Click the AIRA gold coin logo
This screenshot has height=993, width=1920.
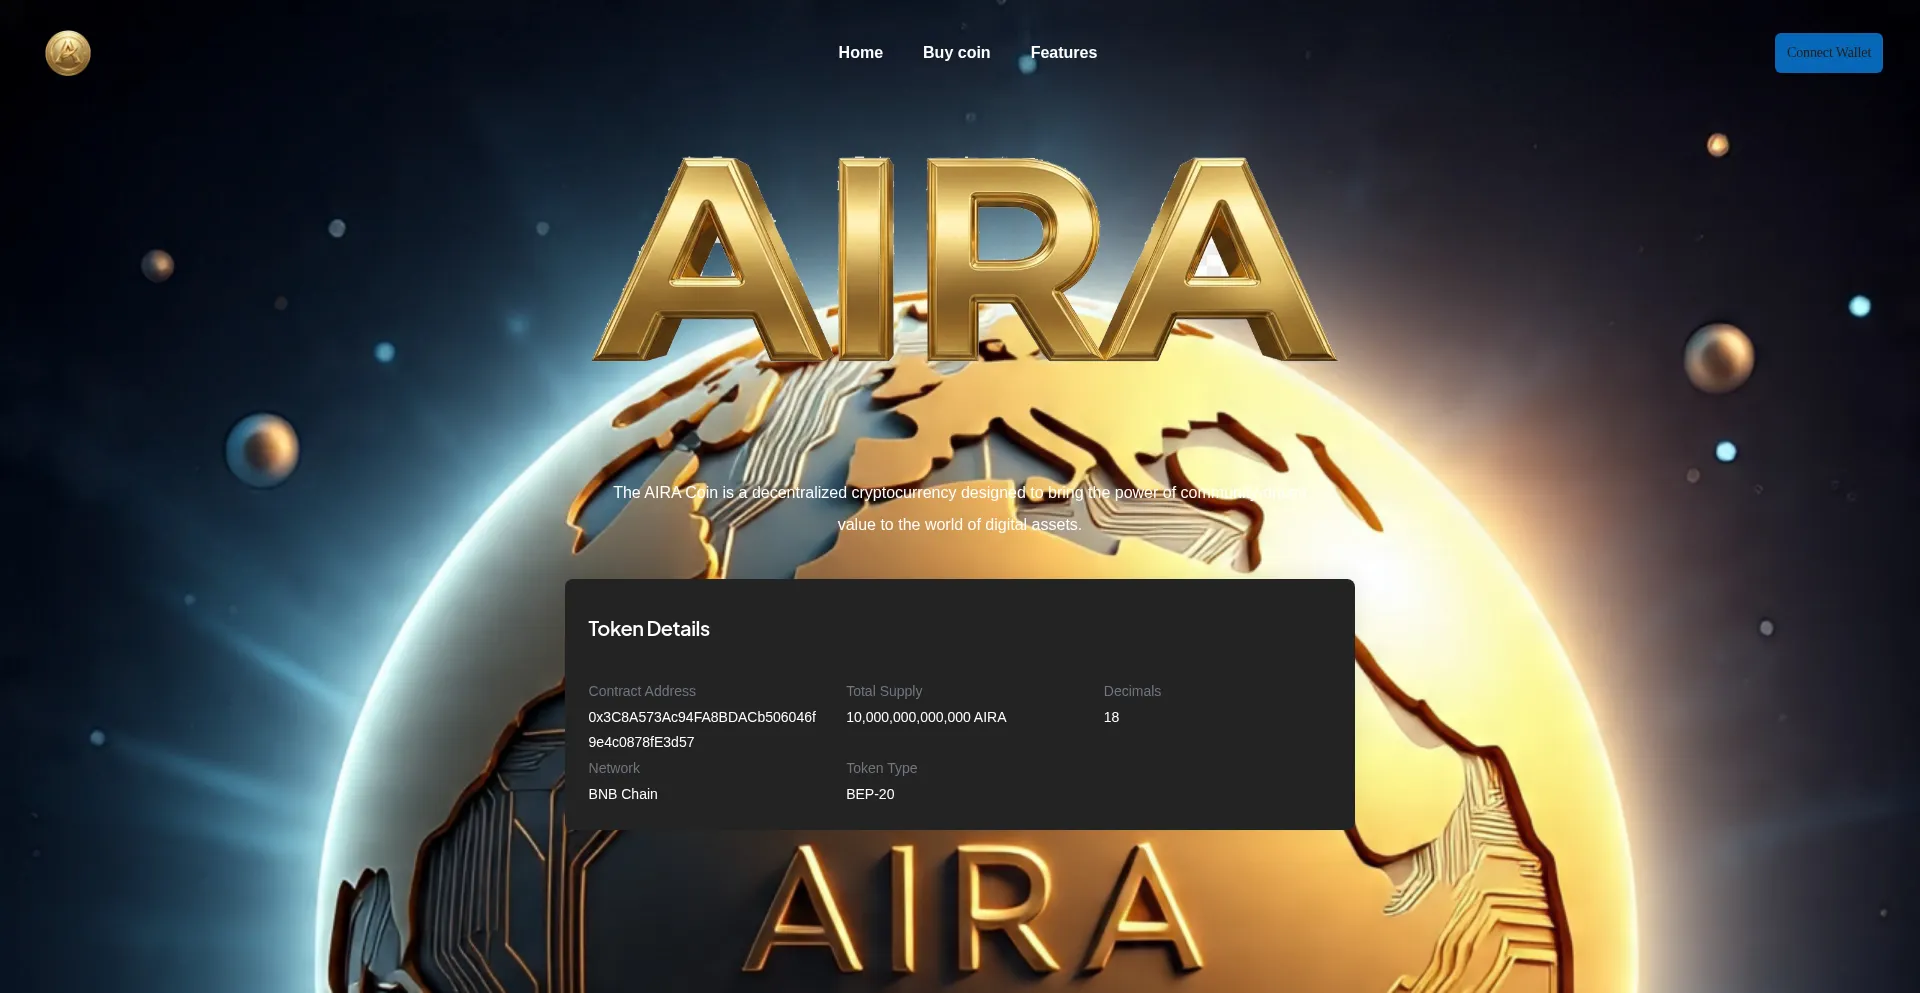68,53
